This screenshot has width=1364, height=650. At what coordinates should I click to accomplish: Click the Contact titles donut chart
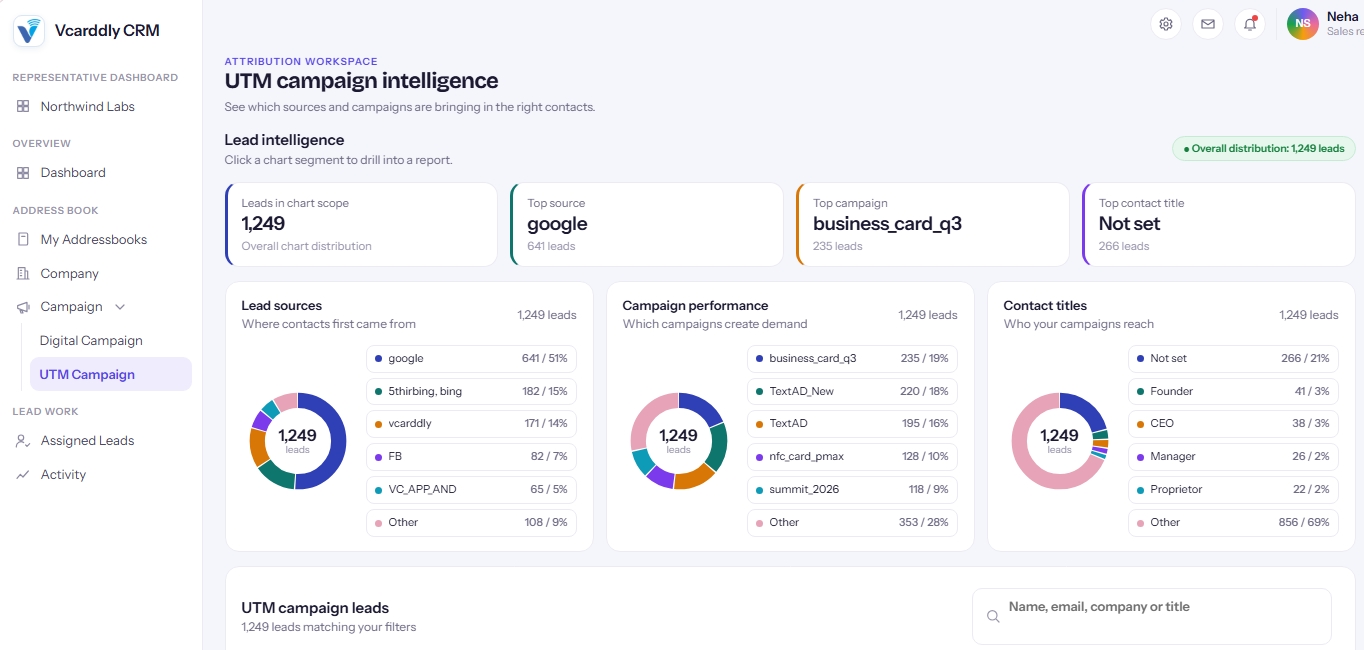coord(1059,441)
